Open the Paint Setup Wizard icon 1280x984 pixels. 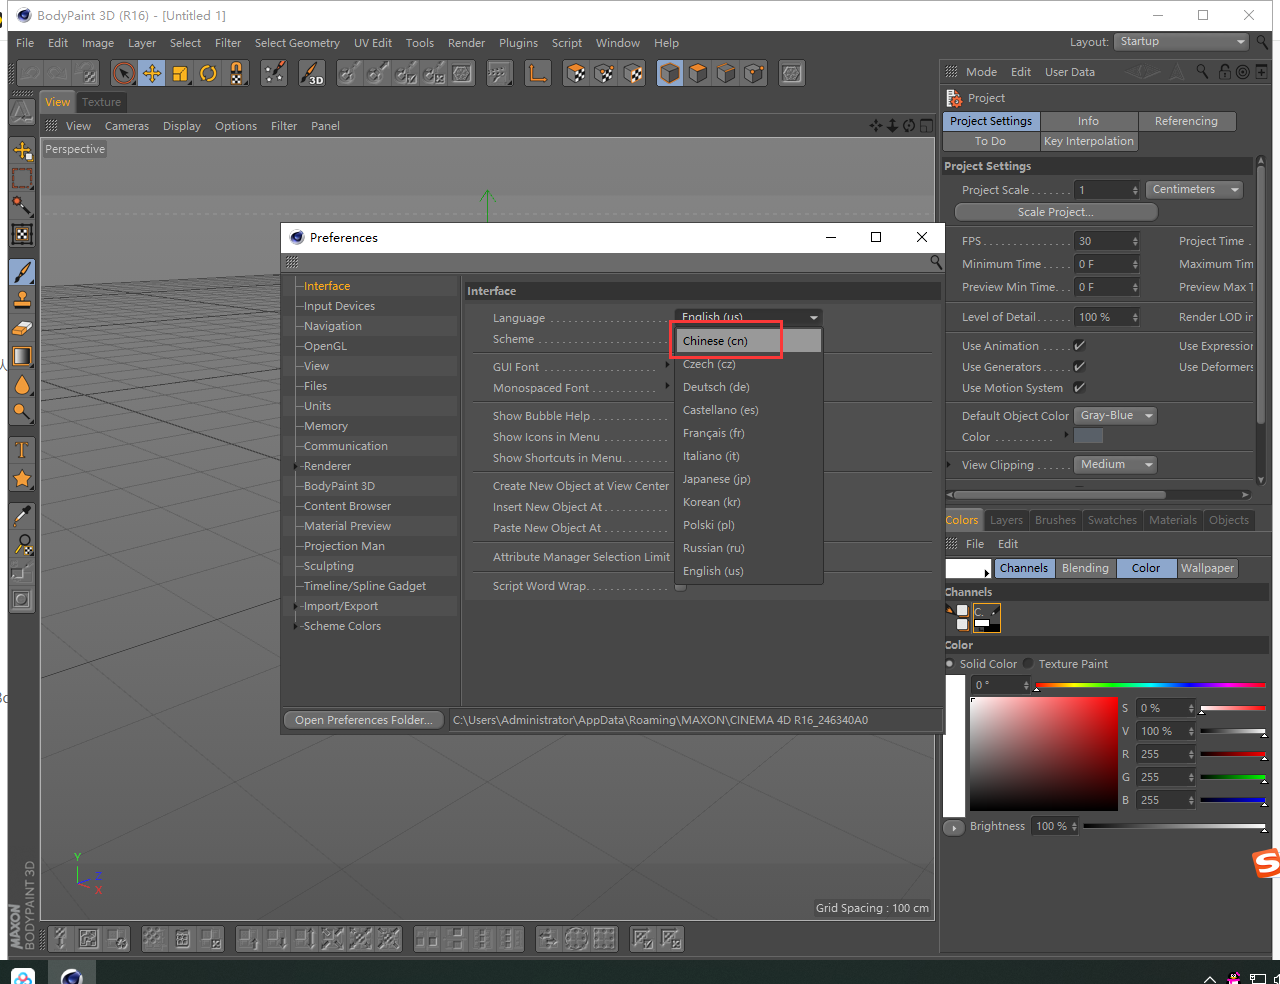[274, 73]
